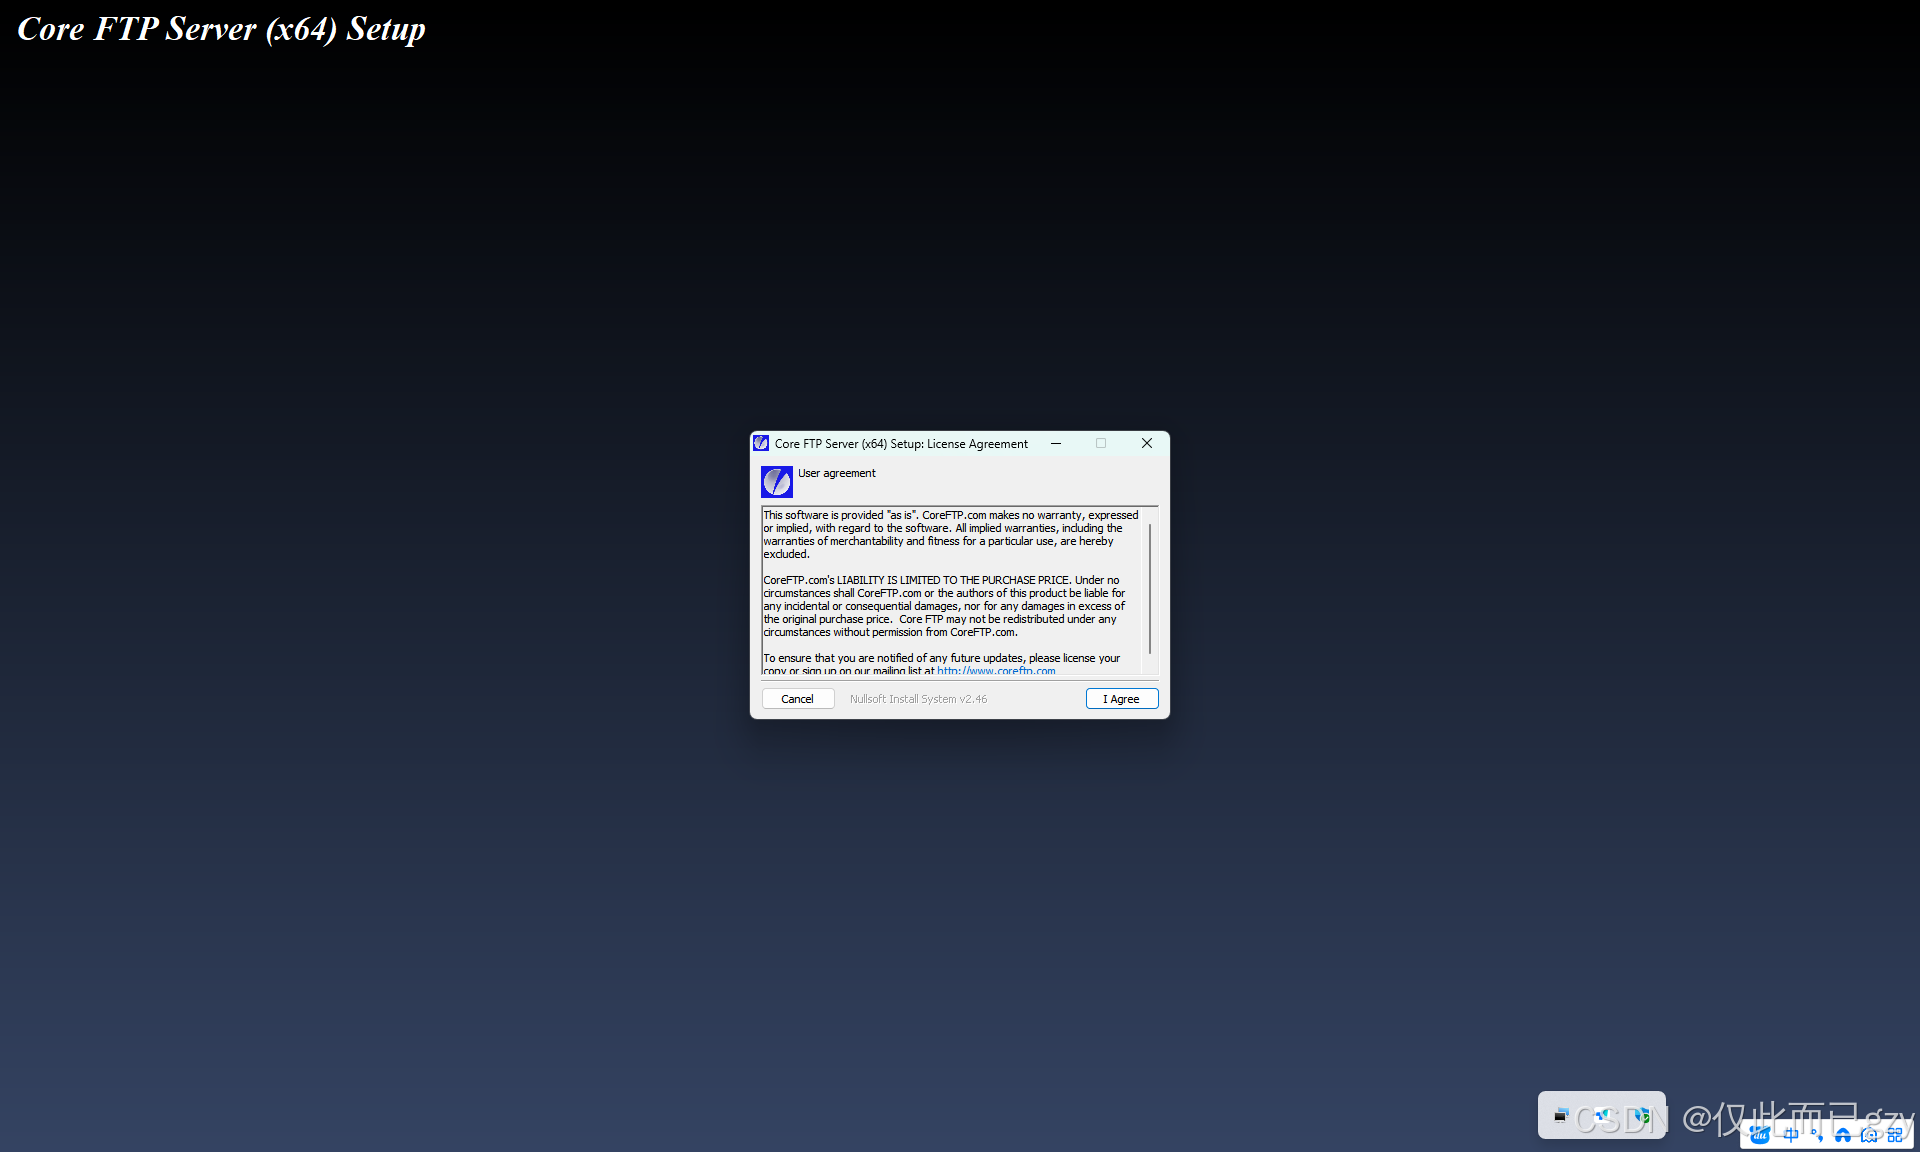Viewport: 1920px width, 1152px height.
Task: Click the License Agreement dialog title text
Action: [900, 444]
